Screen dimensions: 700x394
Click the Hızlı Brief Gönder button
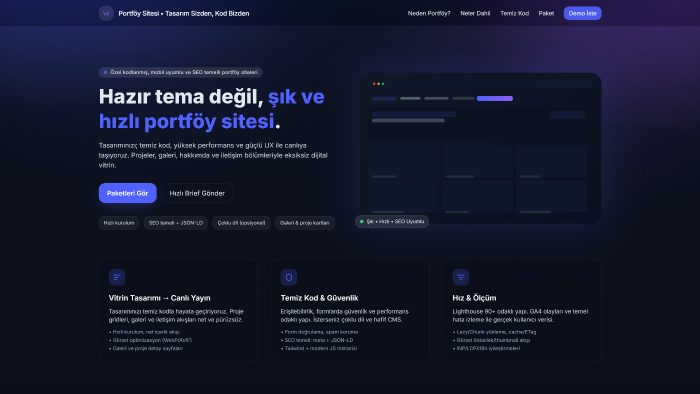tap(197, 193)
